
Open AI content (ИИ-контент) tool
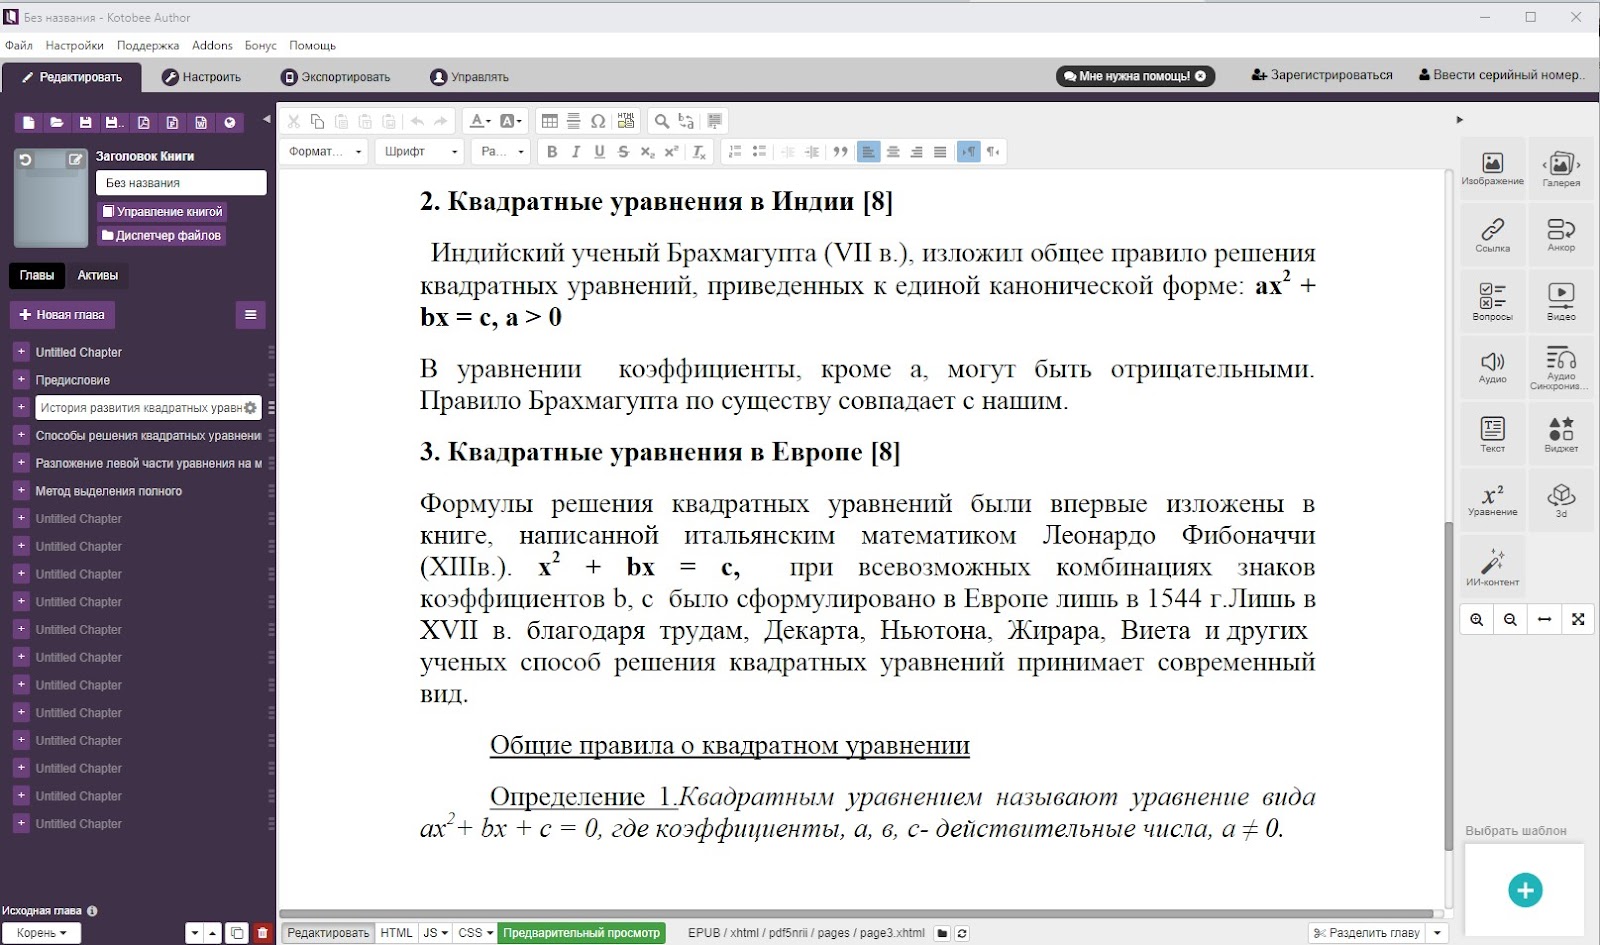pyautogui.click(x=1492, y=566)
